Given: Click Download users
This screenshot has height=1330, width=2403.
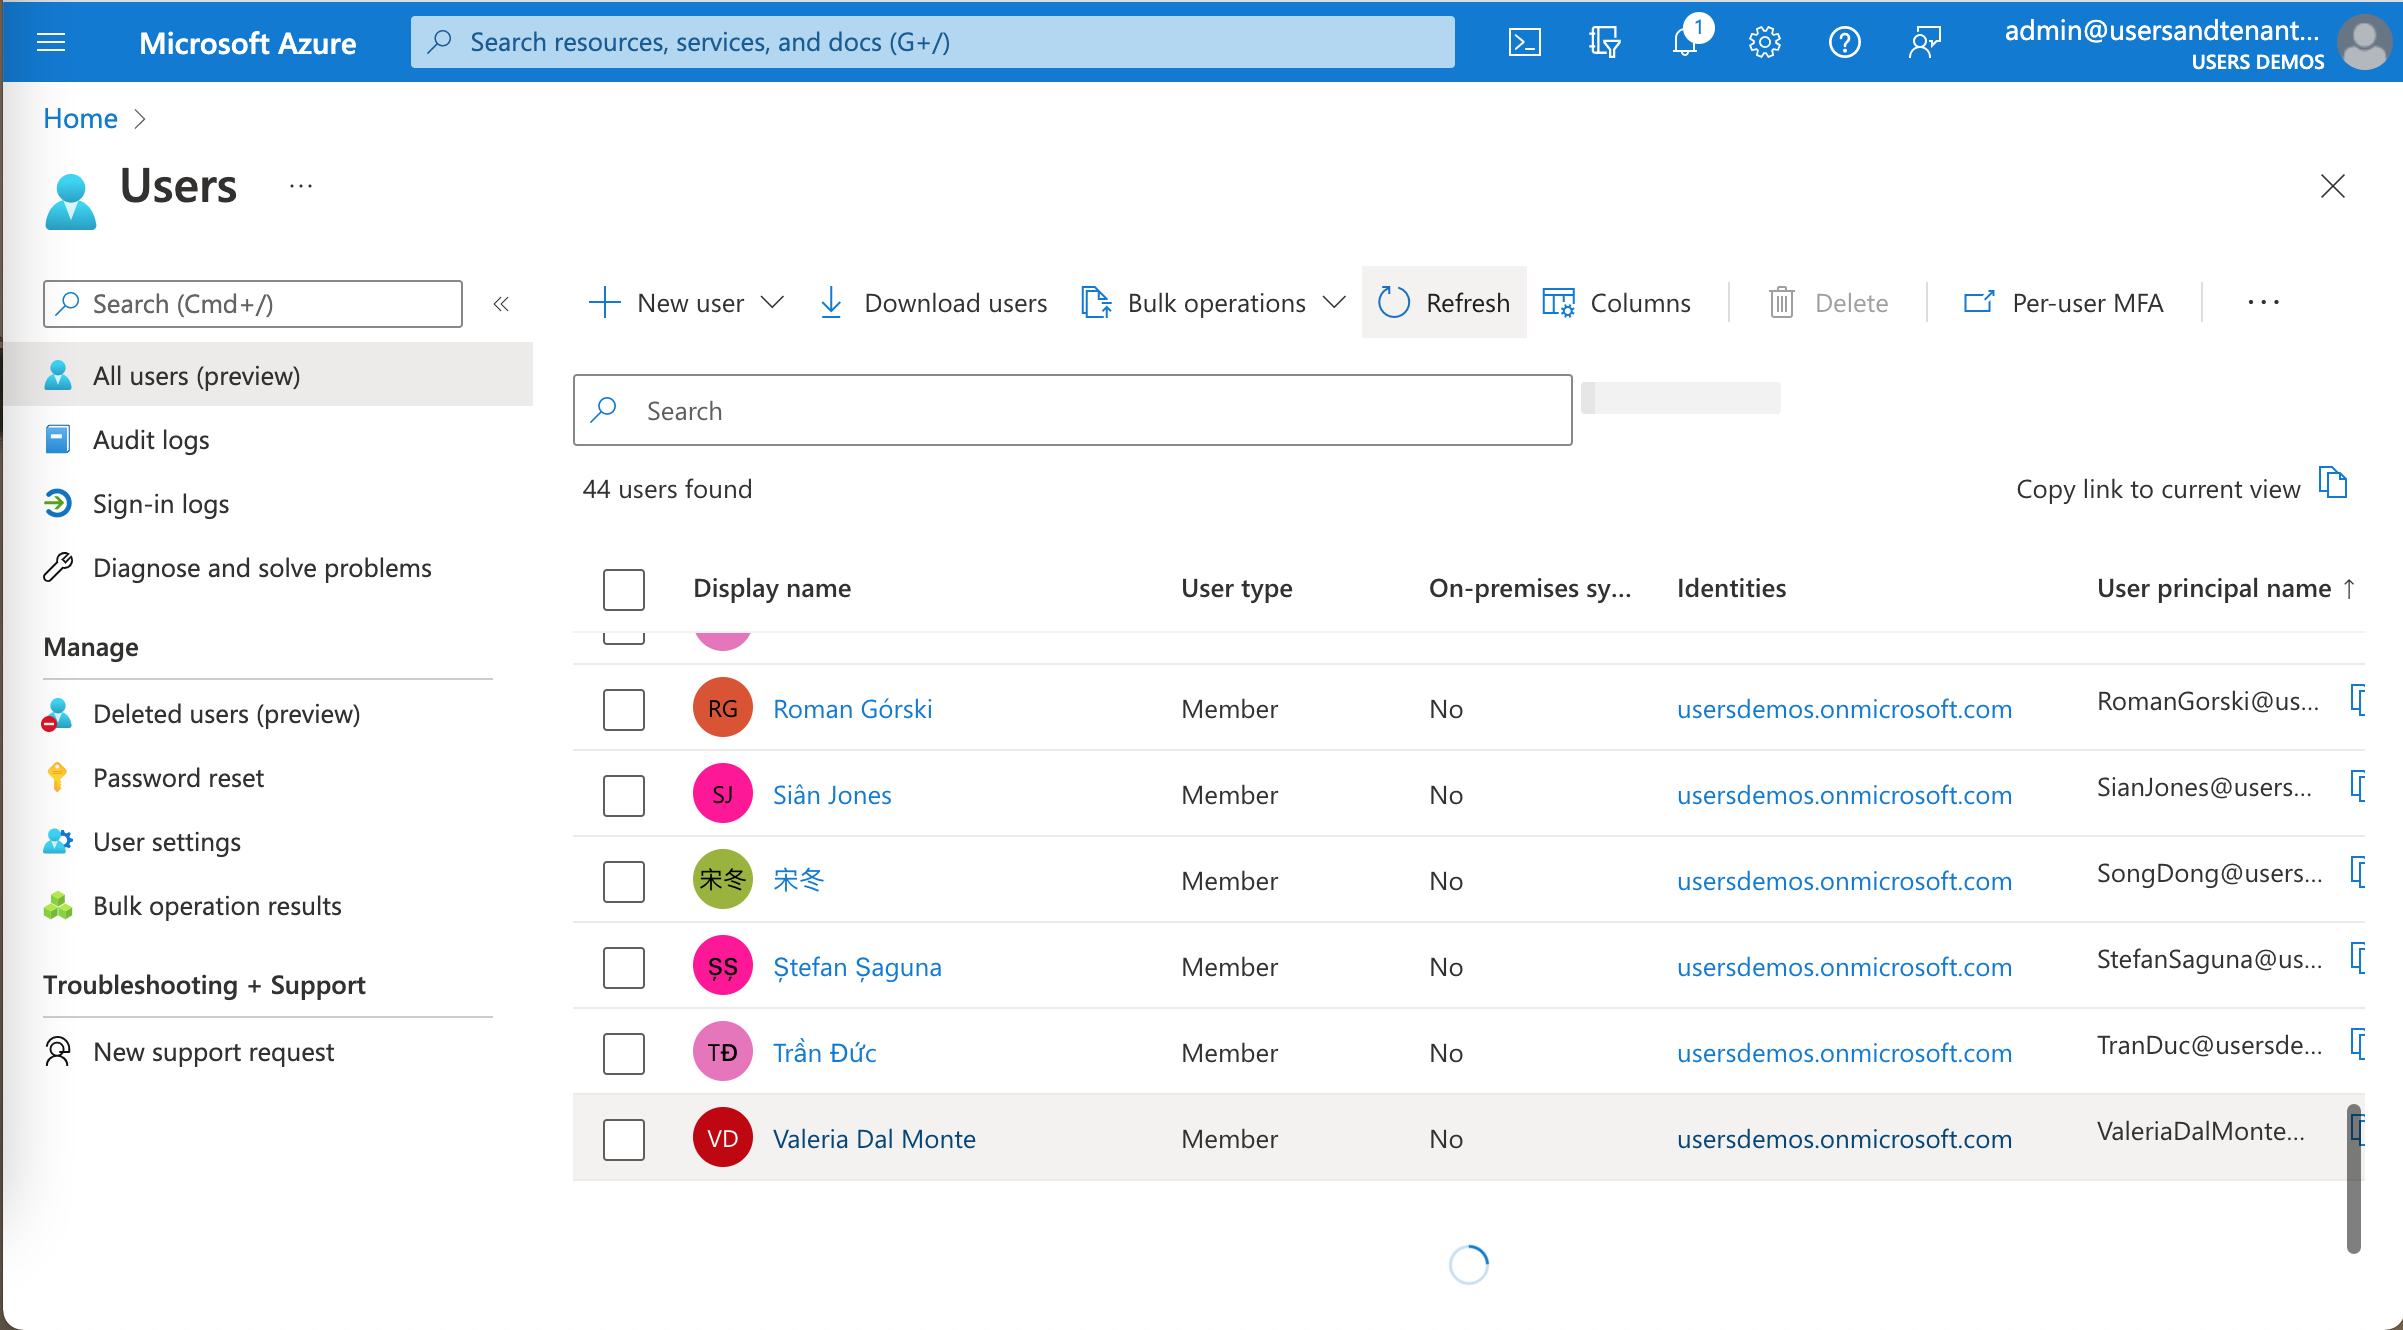Looking at the screenshot, I should [x=932, y=302].
